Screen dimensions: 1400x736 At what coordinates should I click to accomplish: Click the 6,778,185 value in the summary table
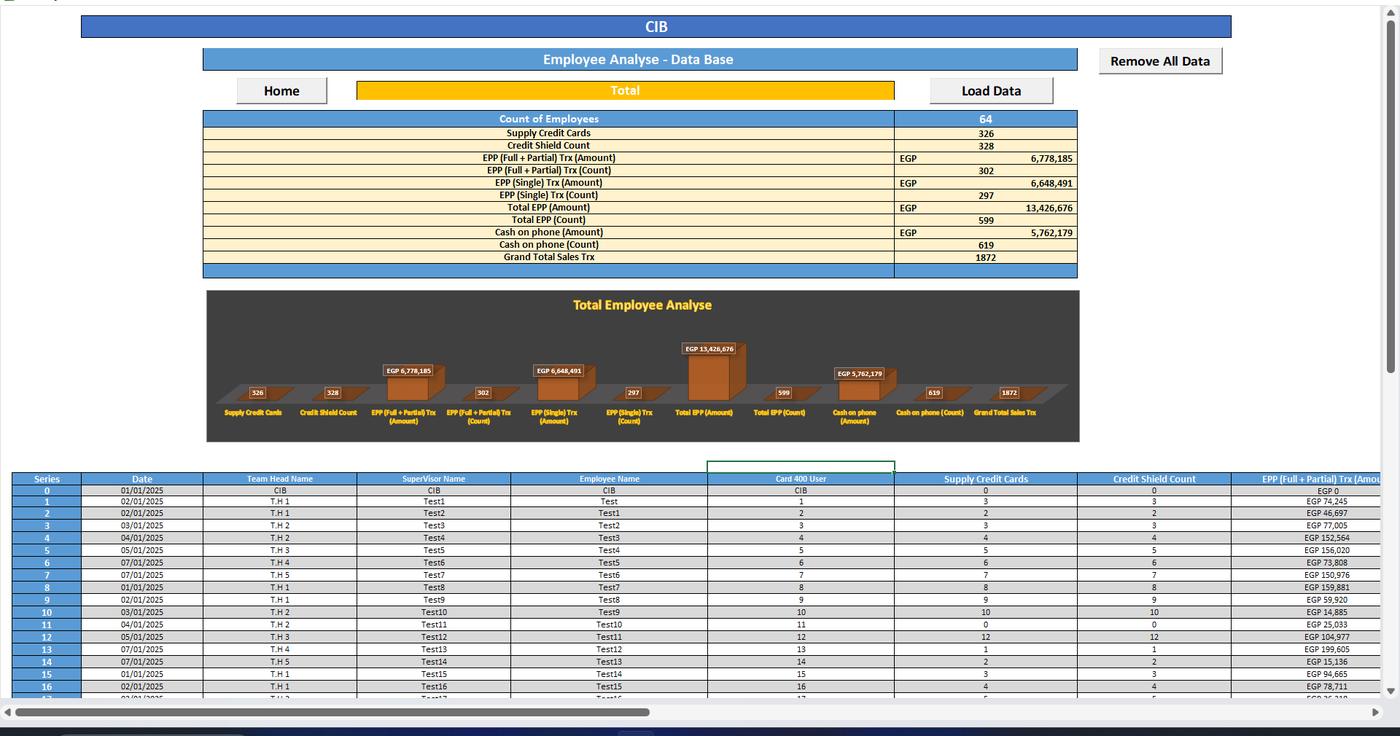click(986, 158)
